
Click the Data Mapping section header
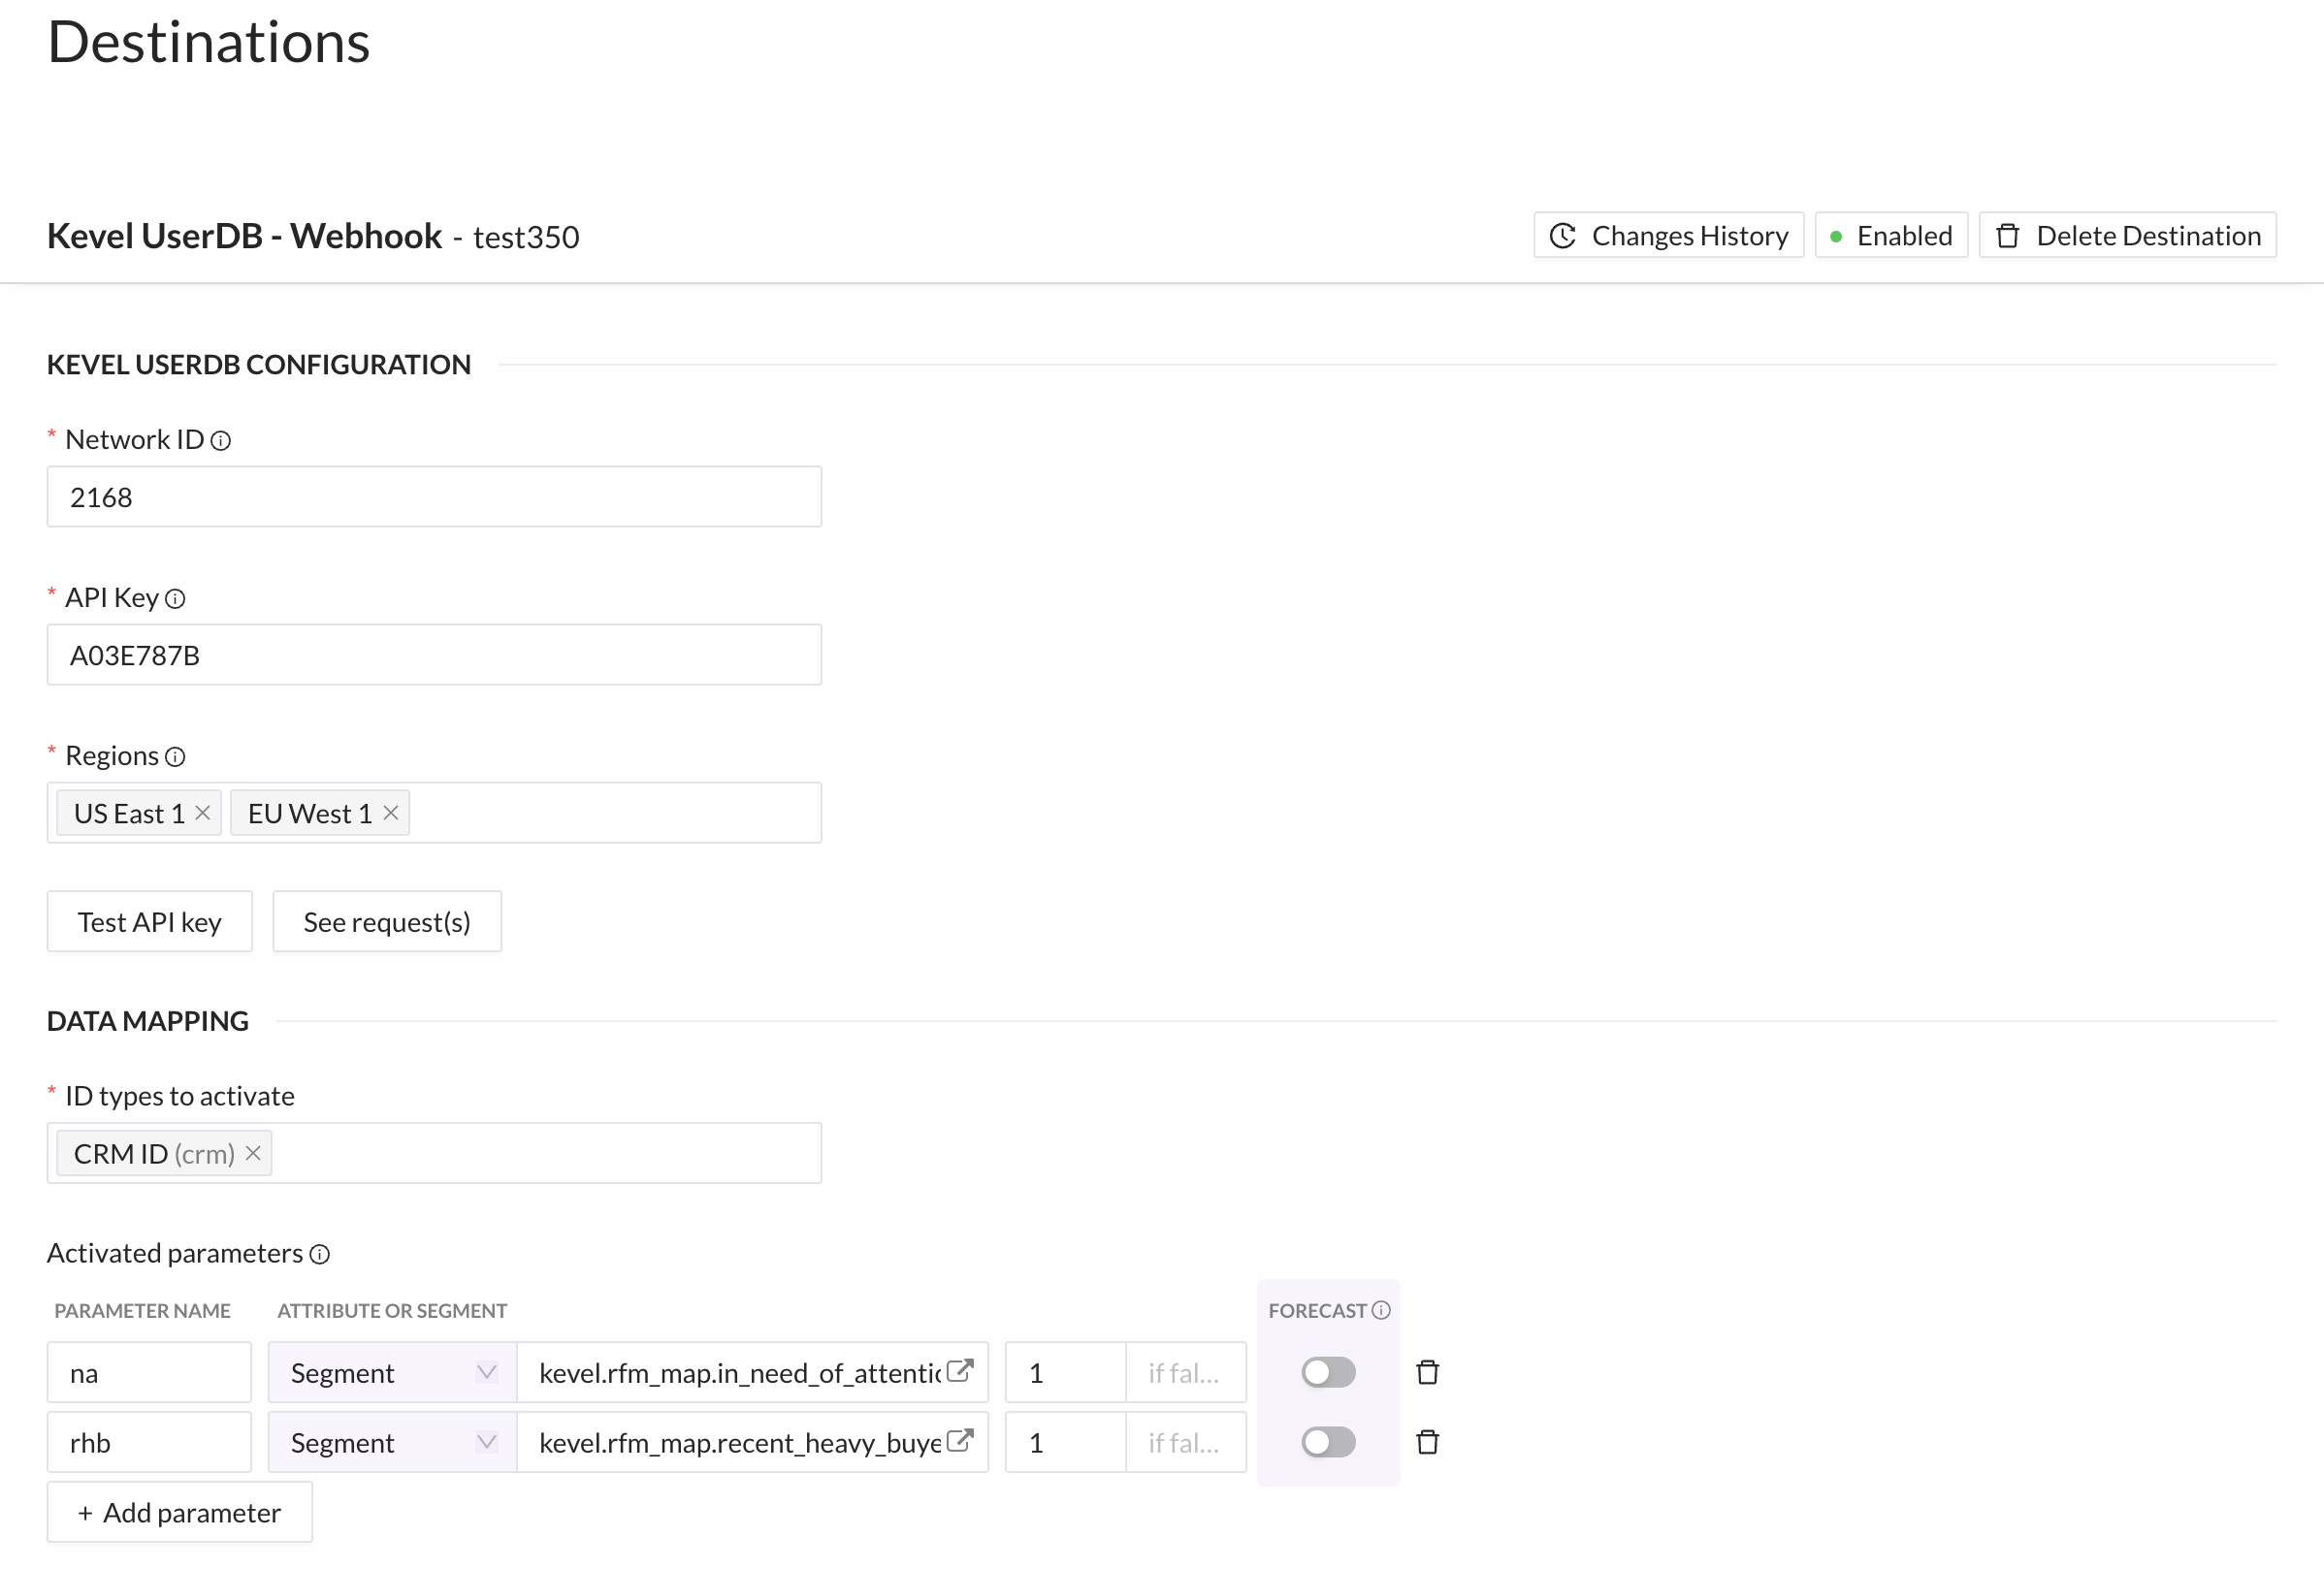(x=147, y=1019)
